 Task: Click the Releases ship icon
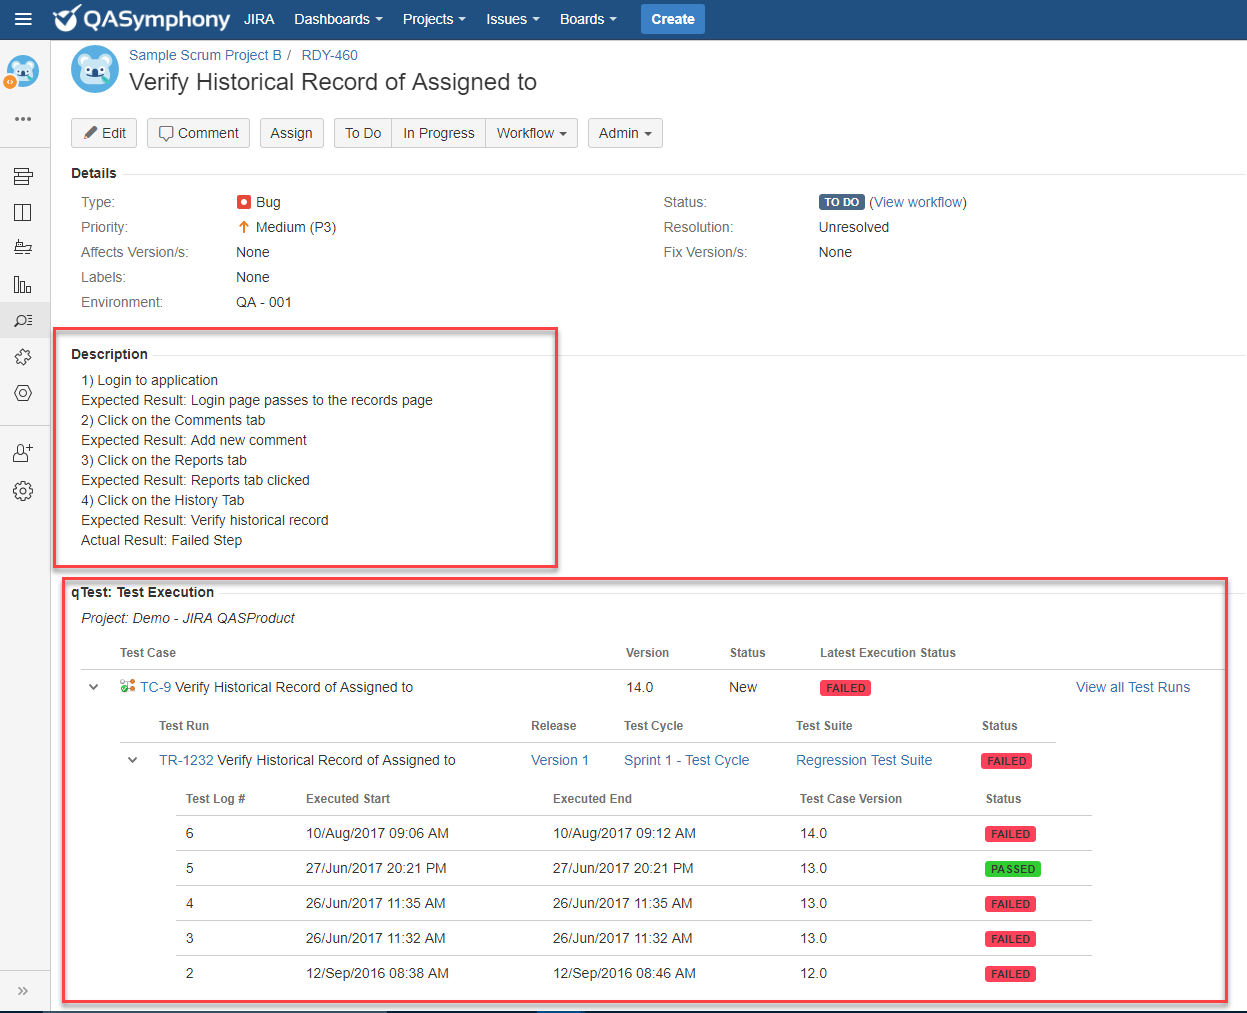point(23,248)
